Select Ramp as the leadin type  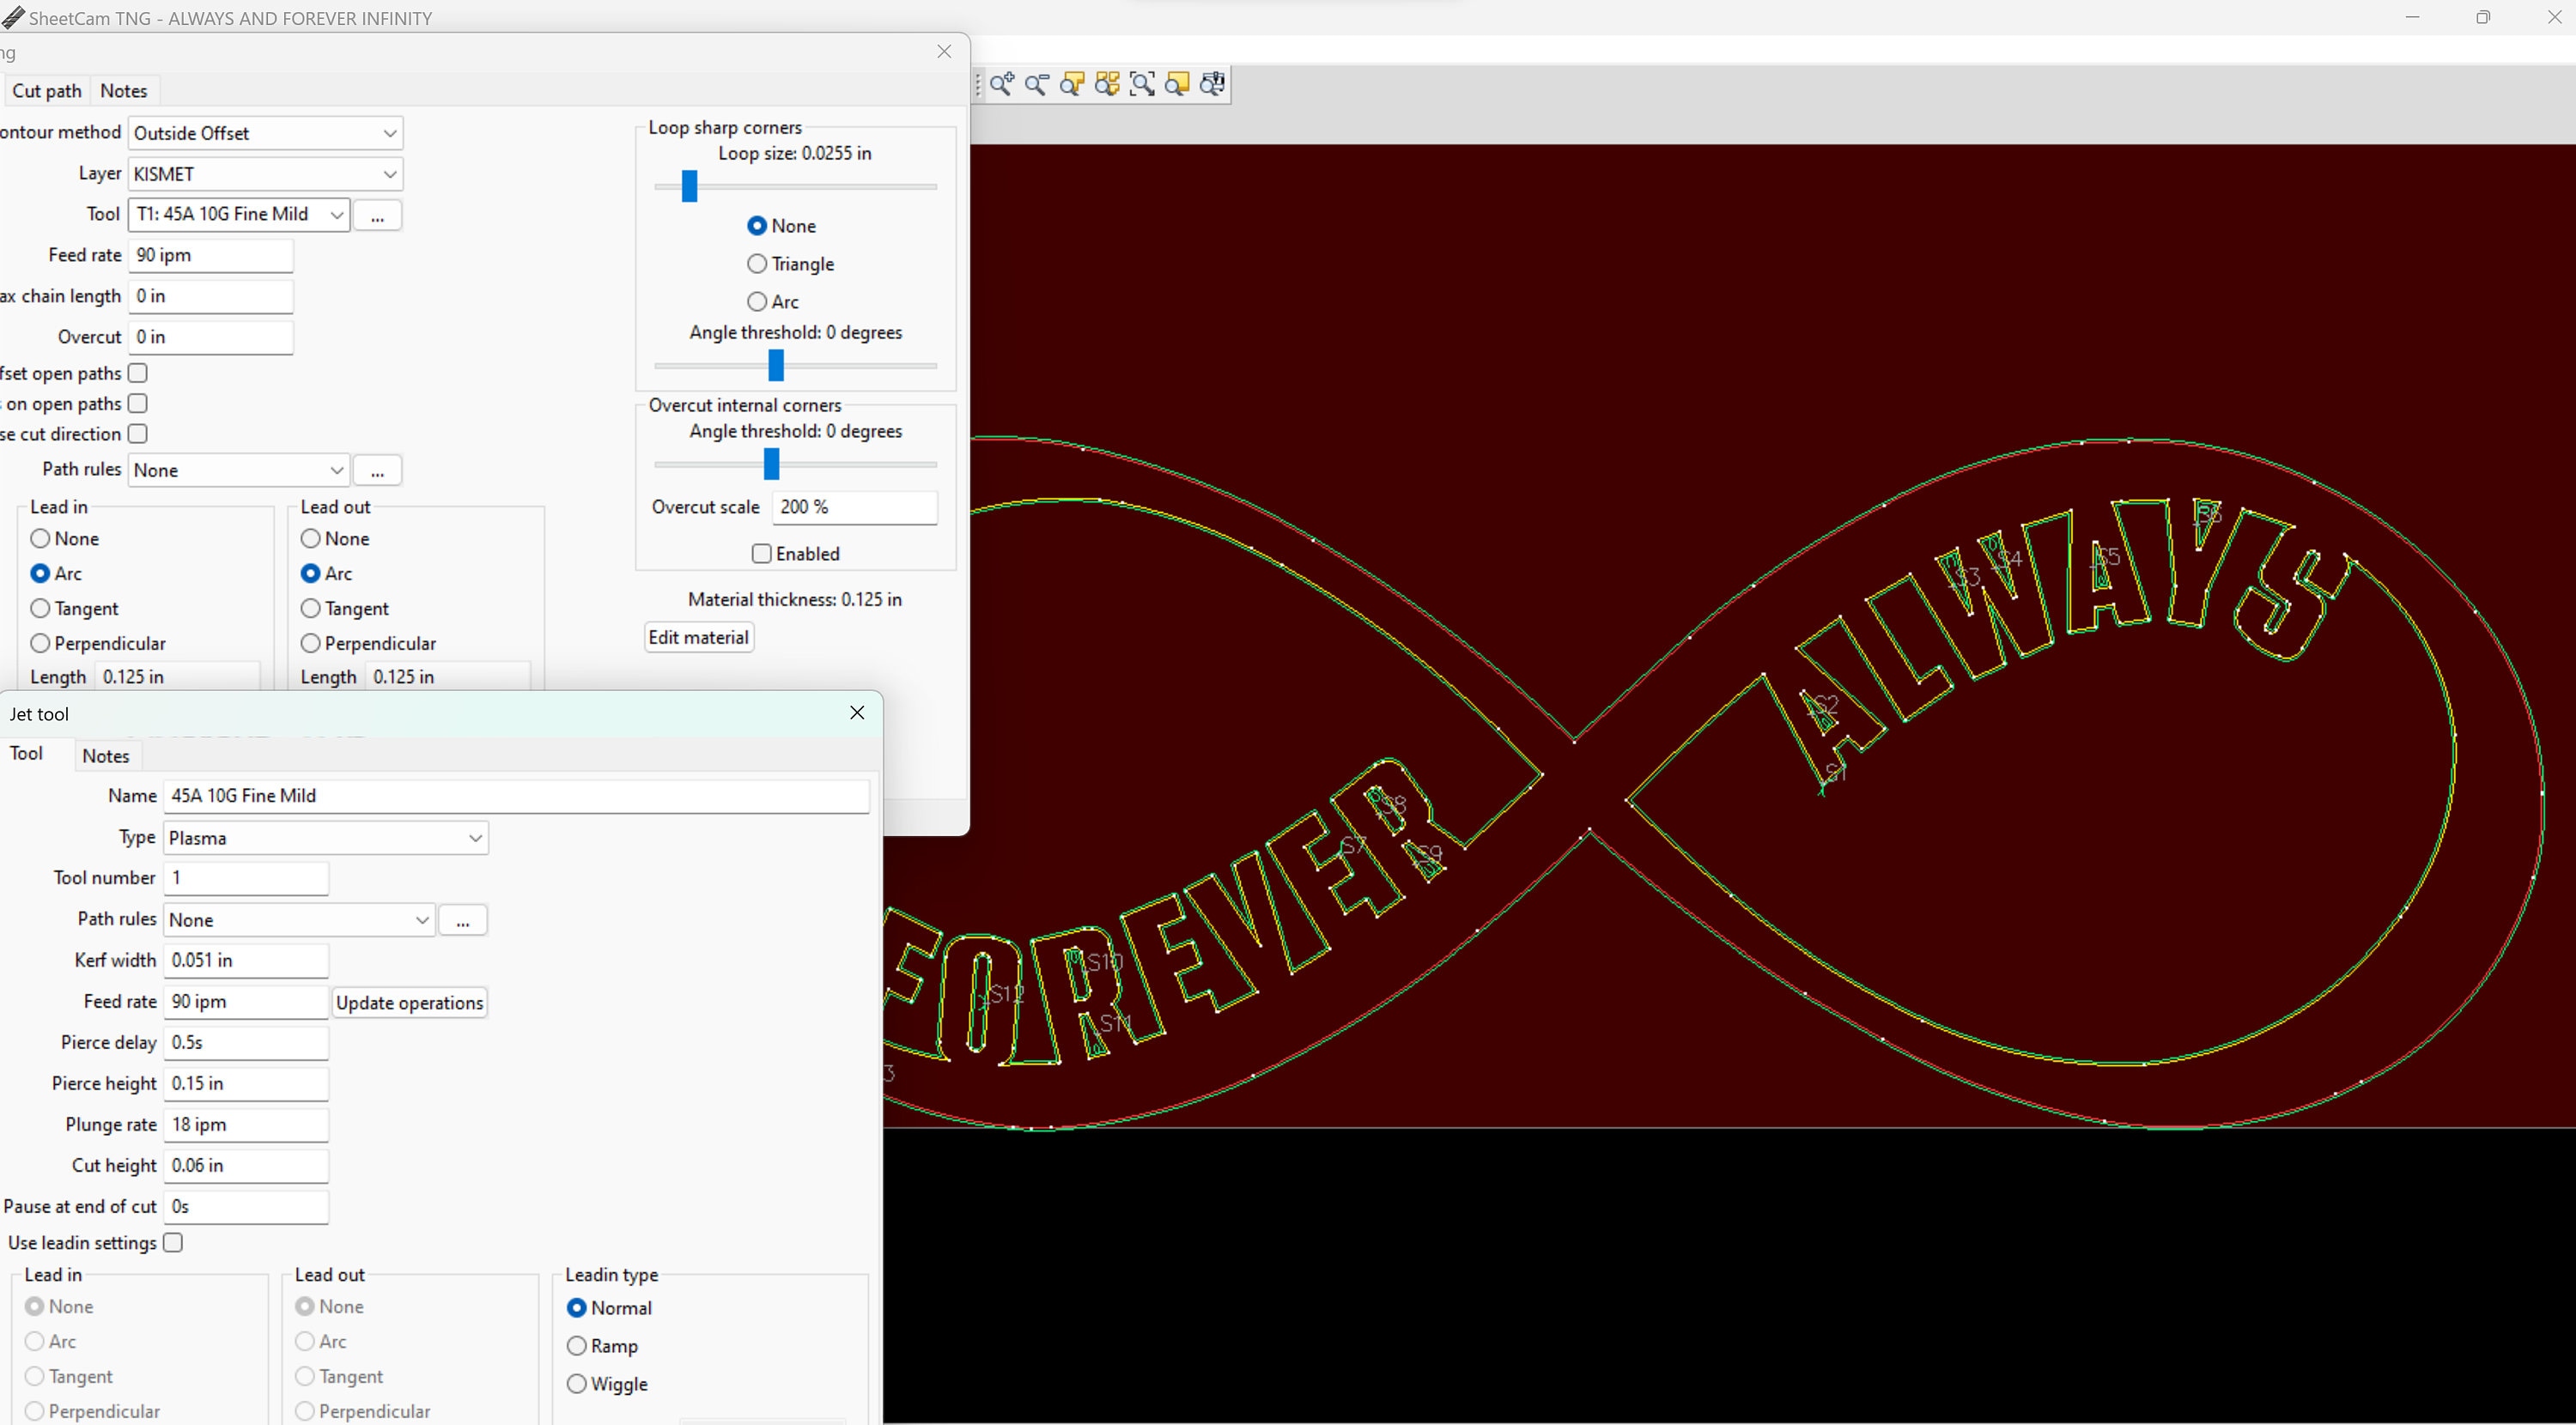coord(577,1346)
